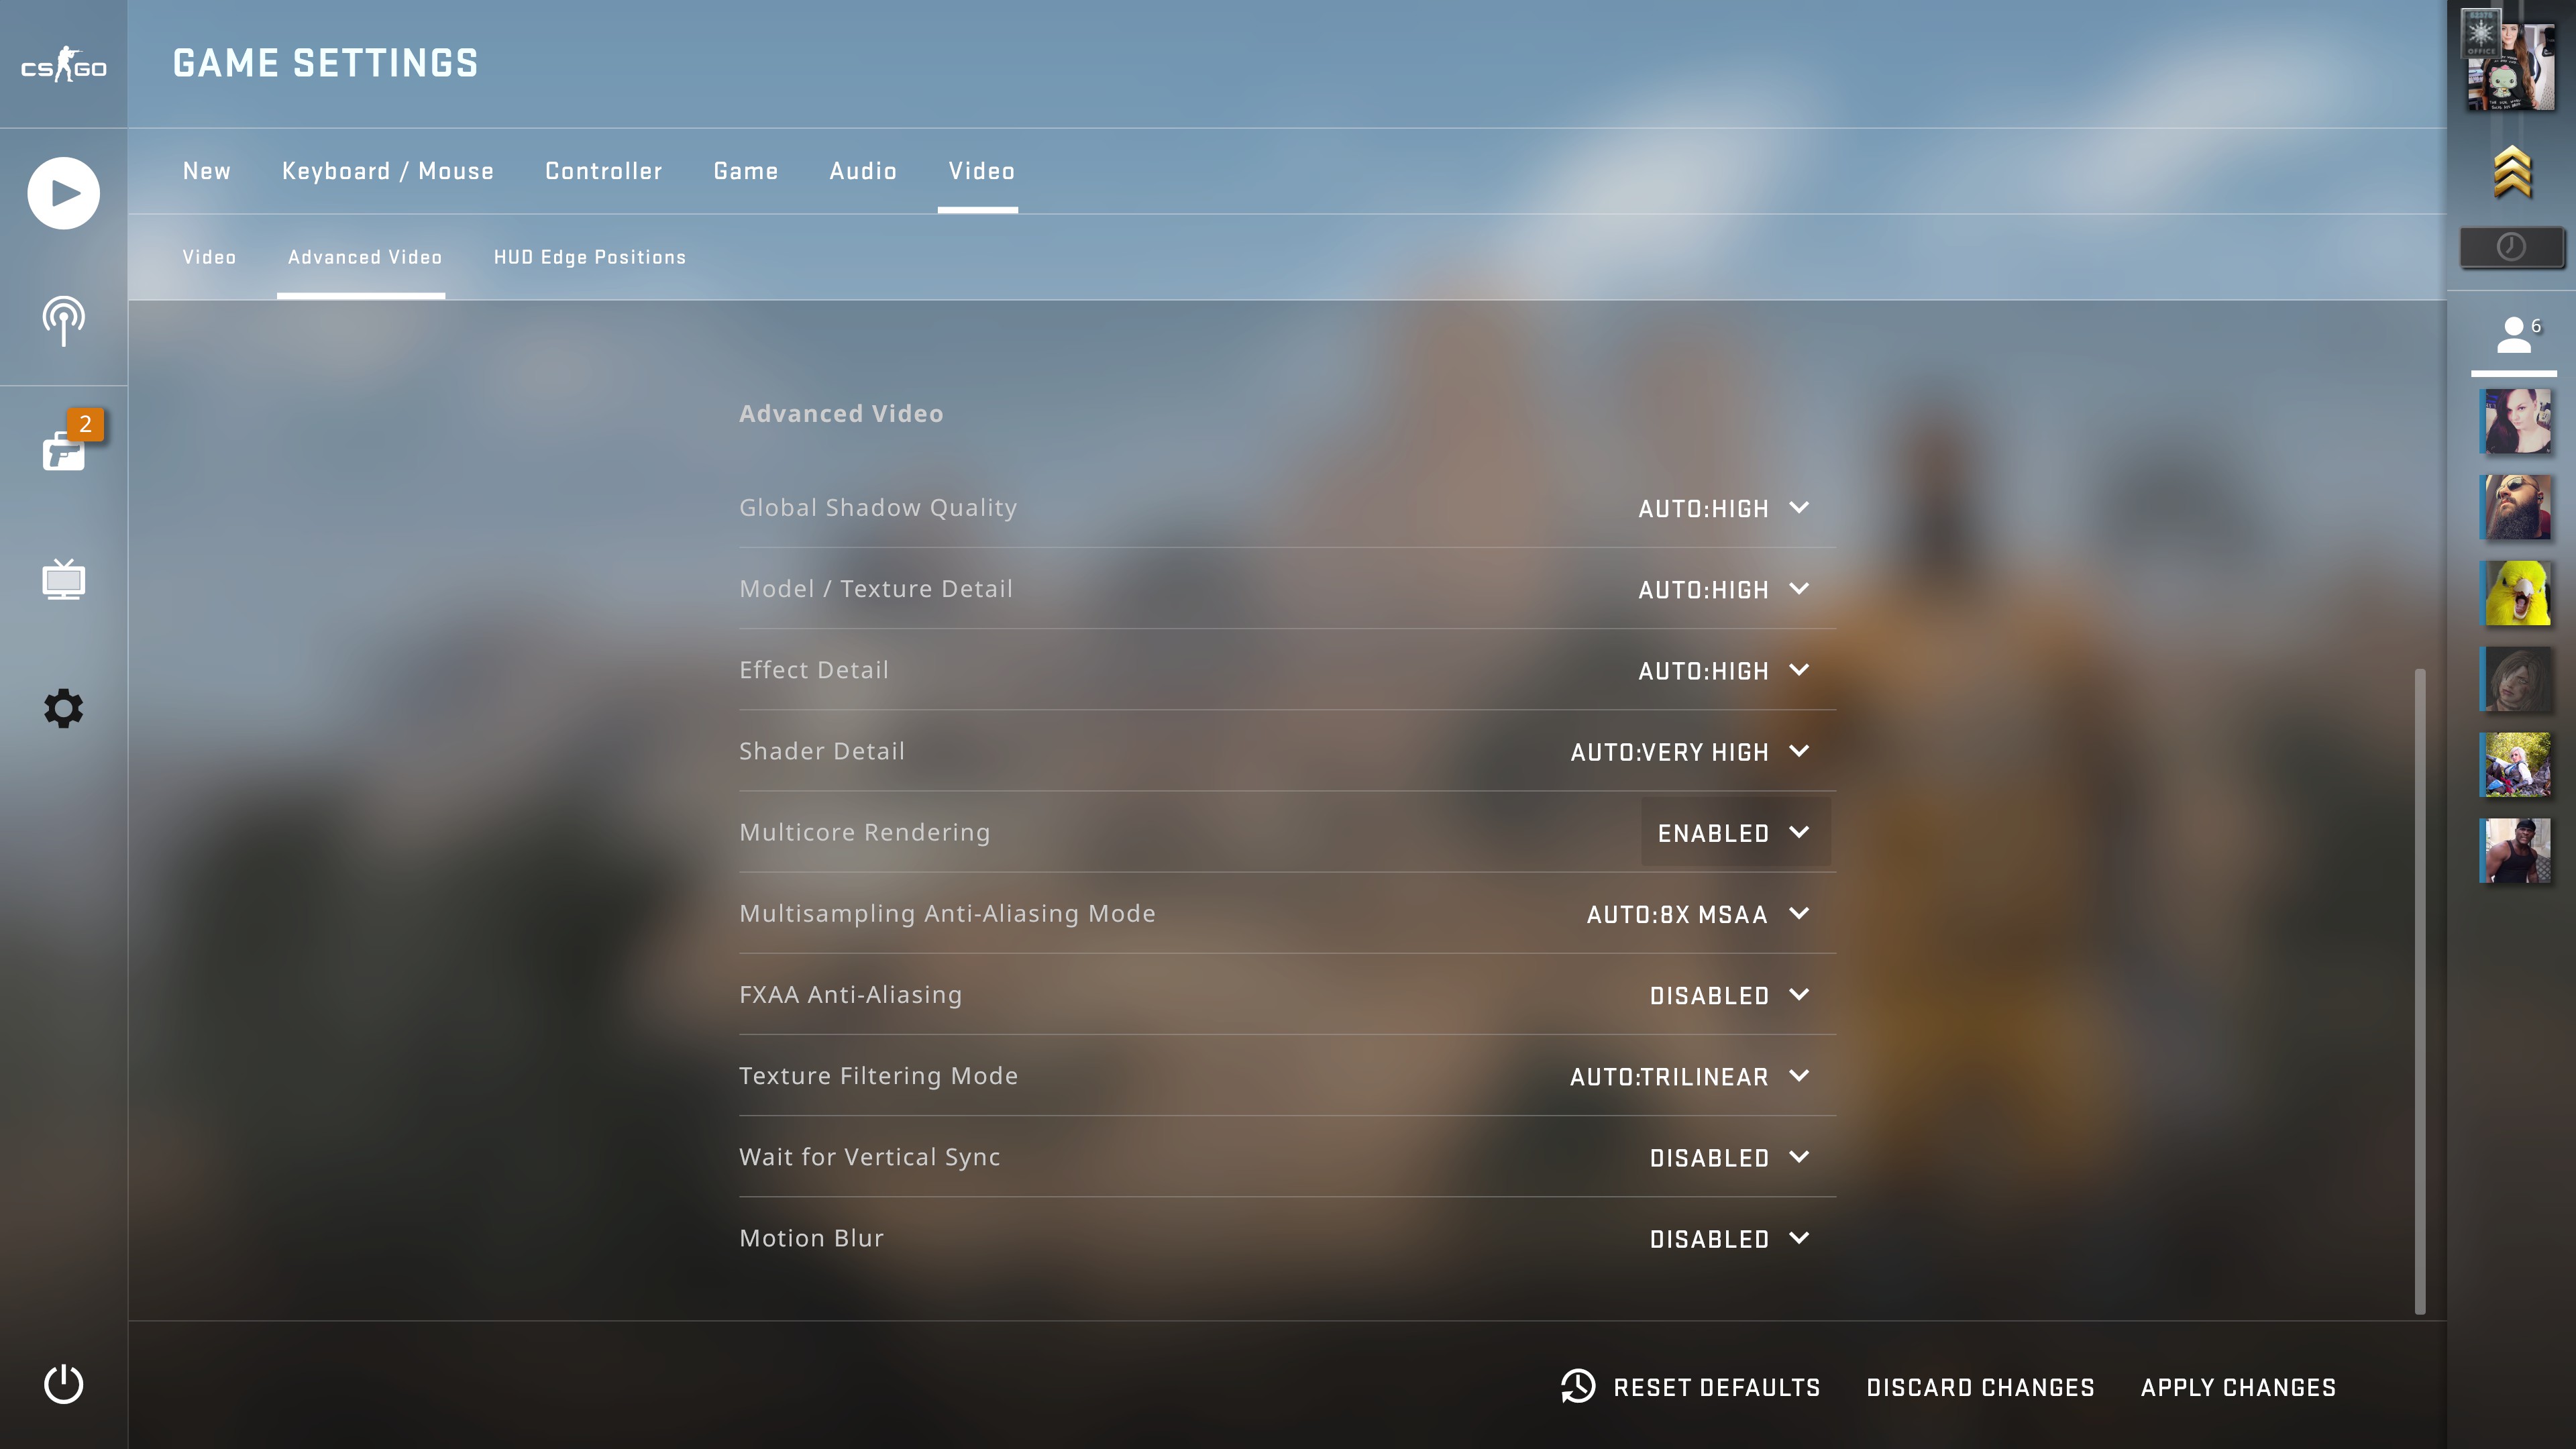Image resolution: width=2576 pixels, height=1449 pixels.
Task: Click the settings gear icon
Action: click(x=63, y=708)
